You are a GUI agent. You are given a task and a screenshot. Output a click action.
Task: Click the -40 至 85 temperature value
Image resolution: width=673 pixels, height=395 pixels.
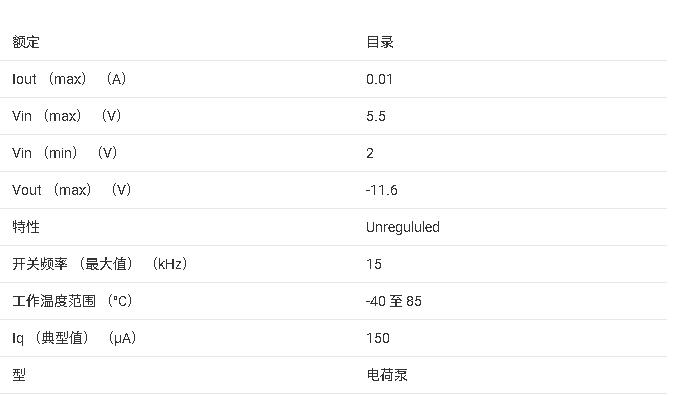coord(394,301)
